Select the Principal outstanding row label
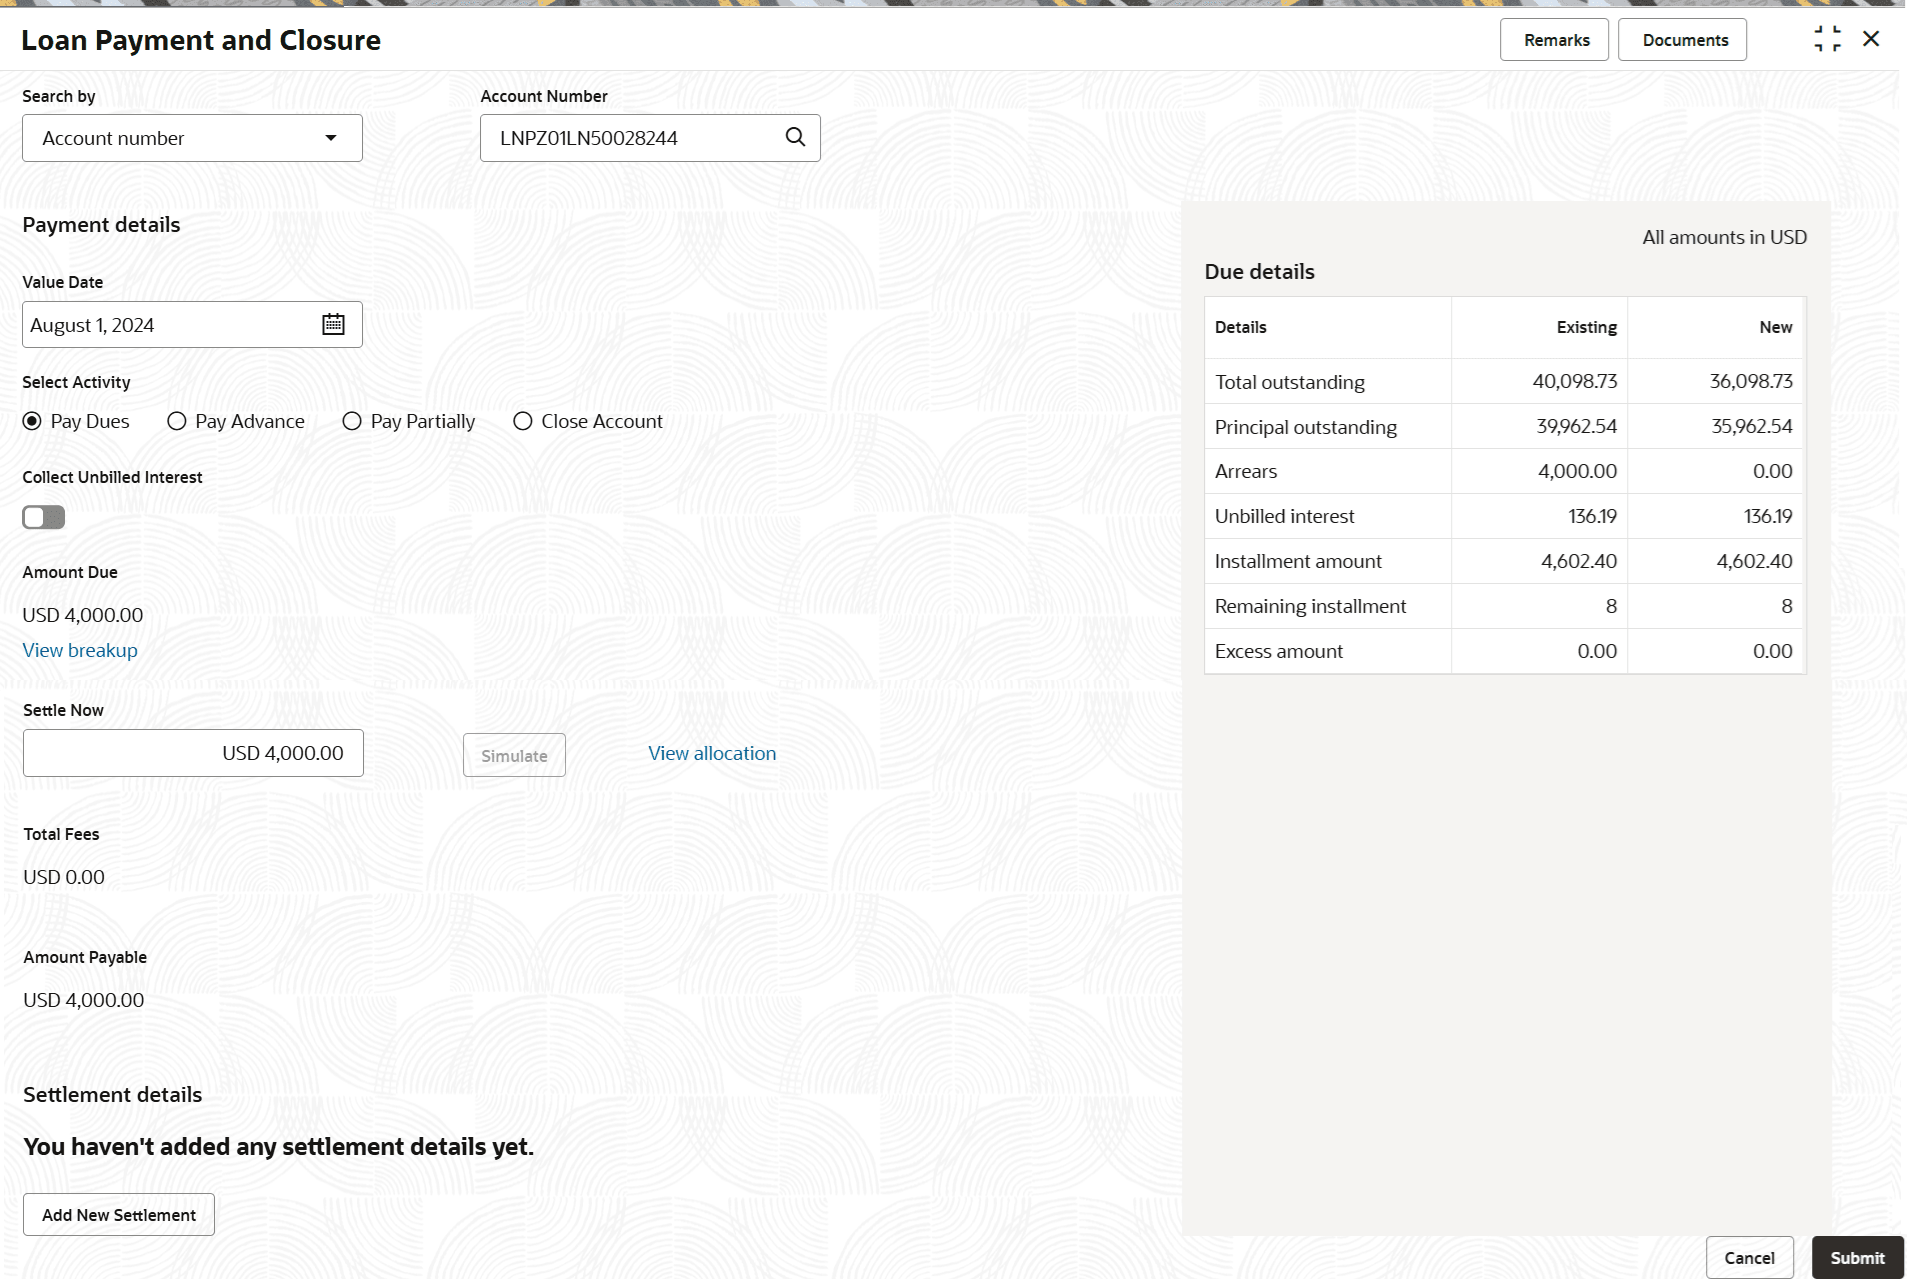The image size is (1909, 1279). (1306, 427)
